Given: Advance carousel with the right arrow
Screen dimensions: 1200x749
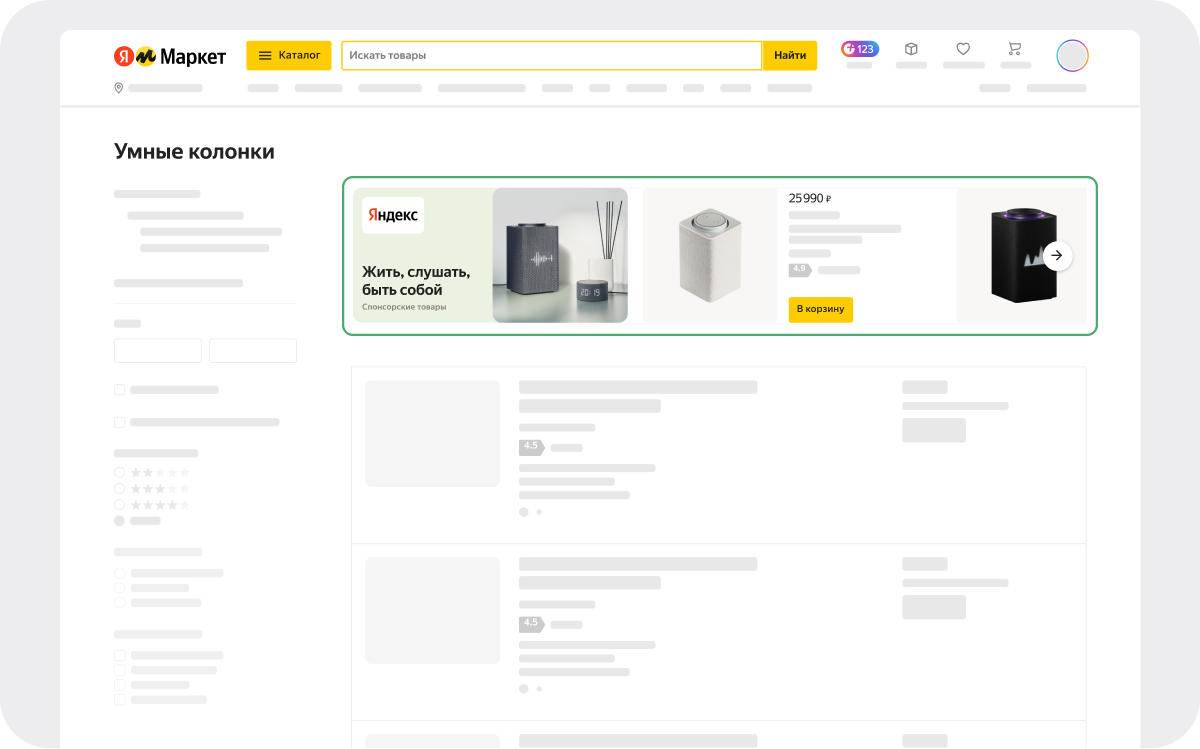Looking at the screenshot, I should coord(1058,256).
